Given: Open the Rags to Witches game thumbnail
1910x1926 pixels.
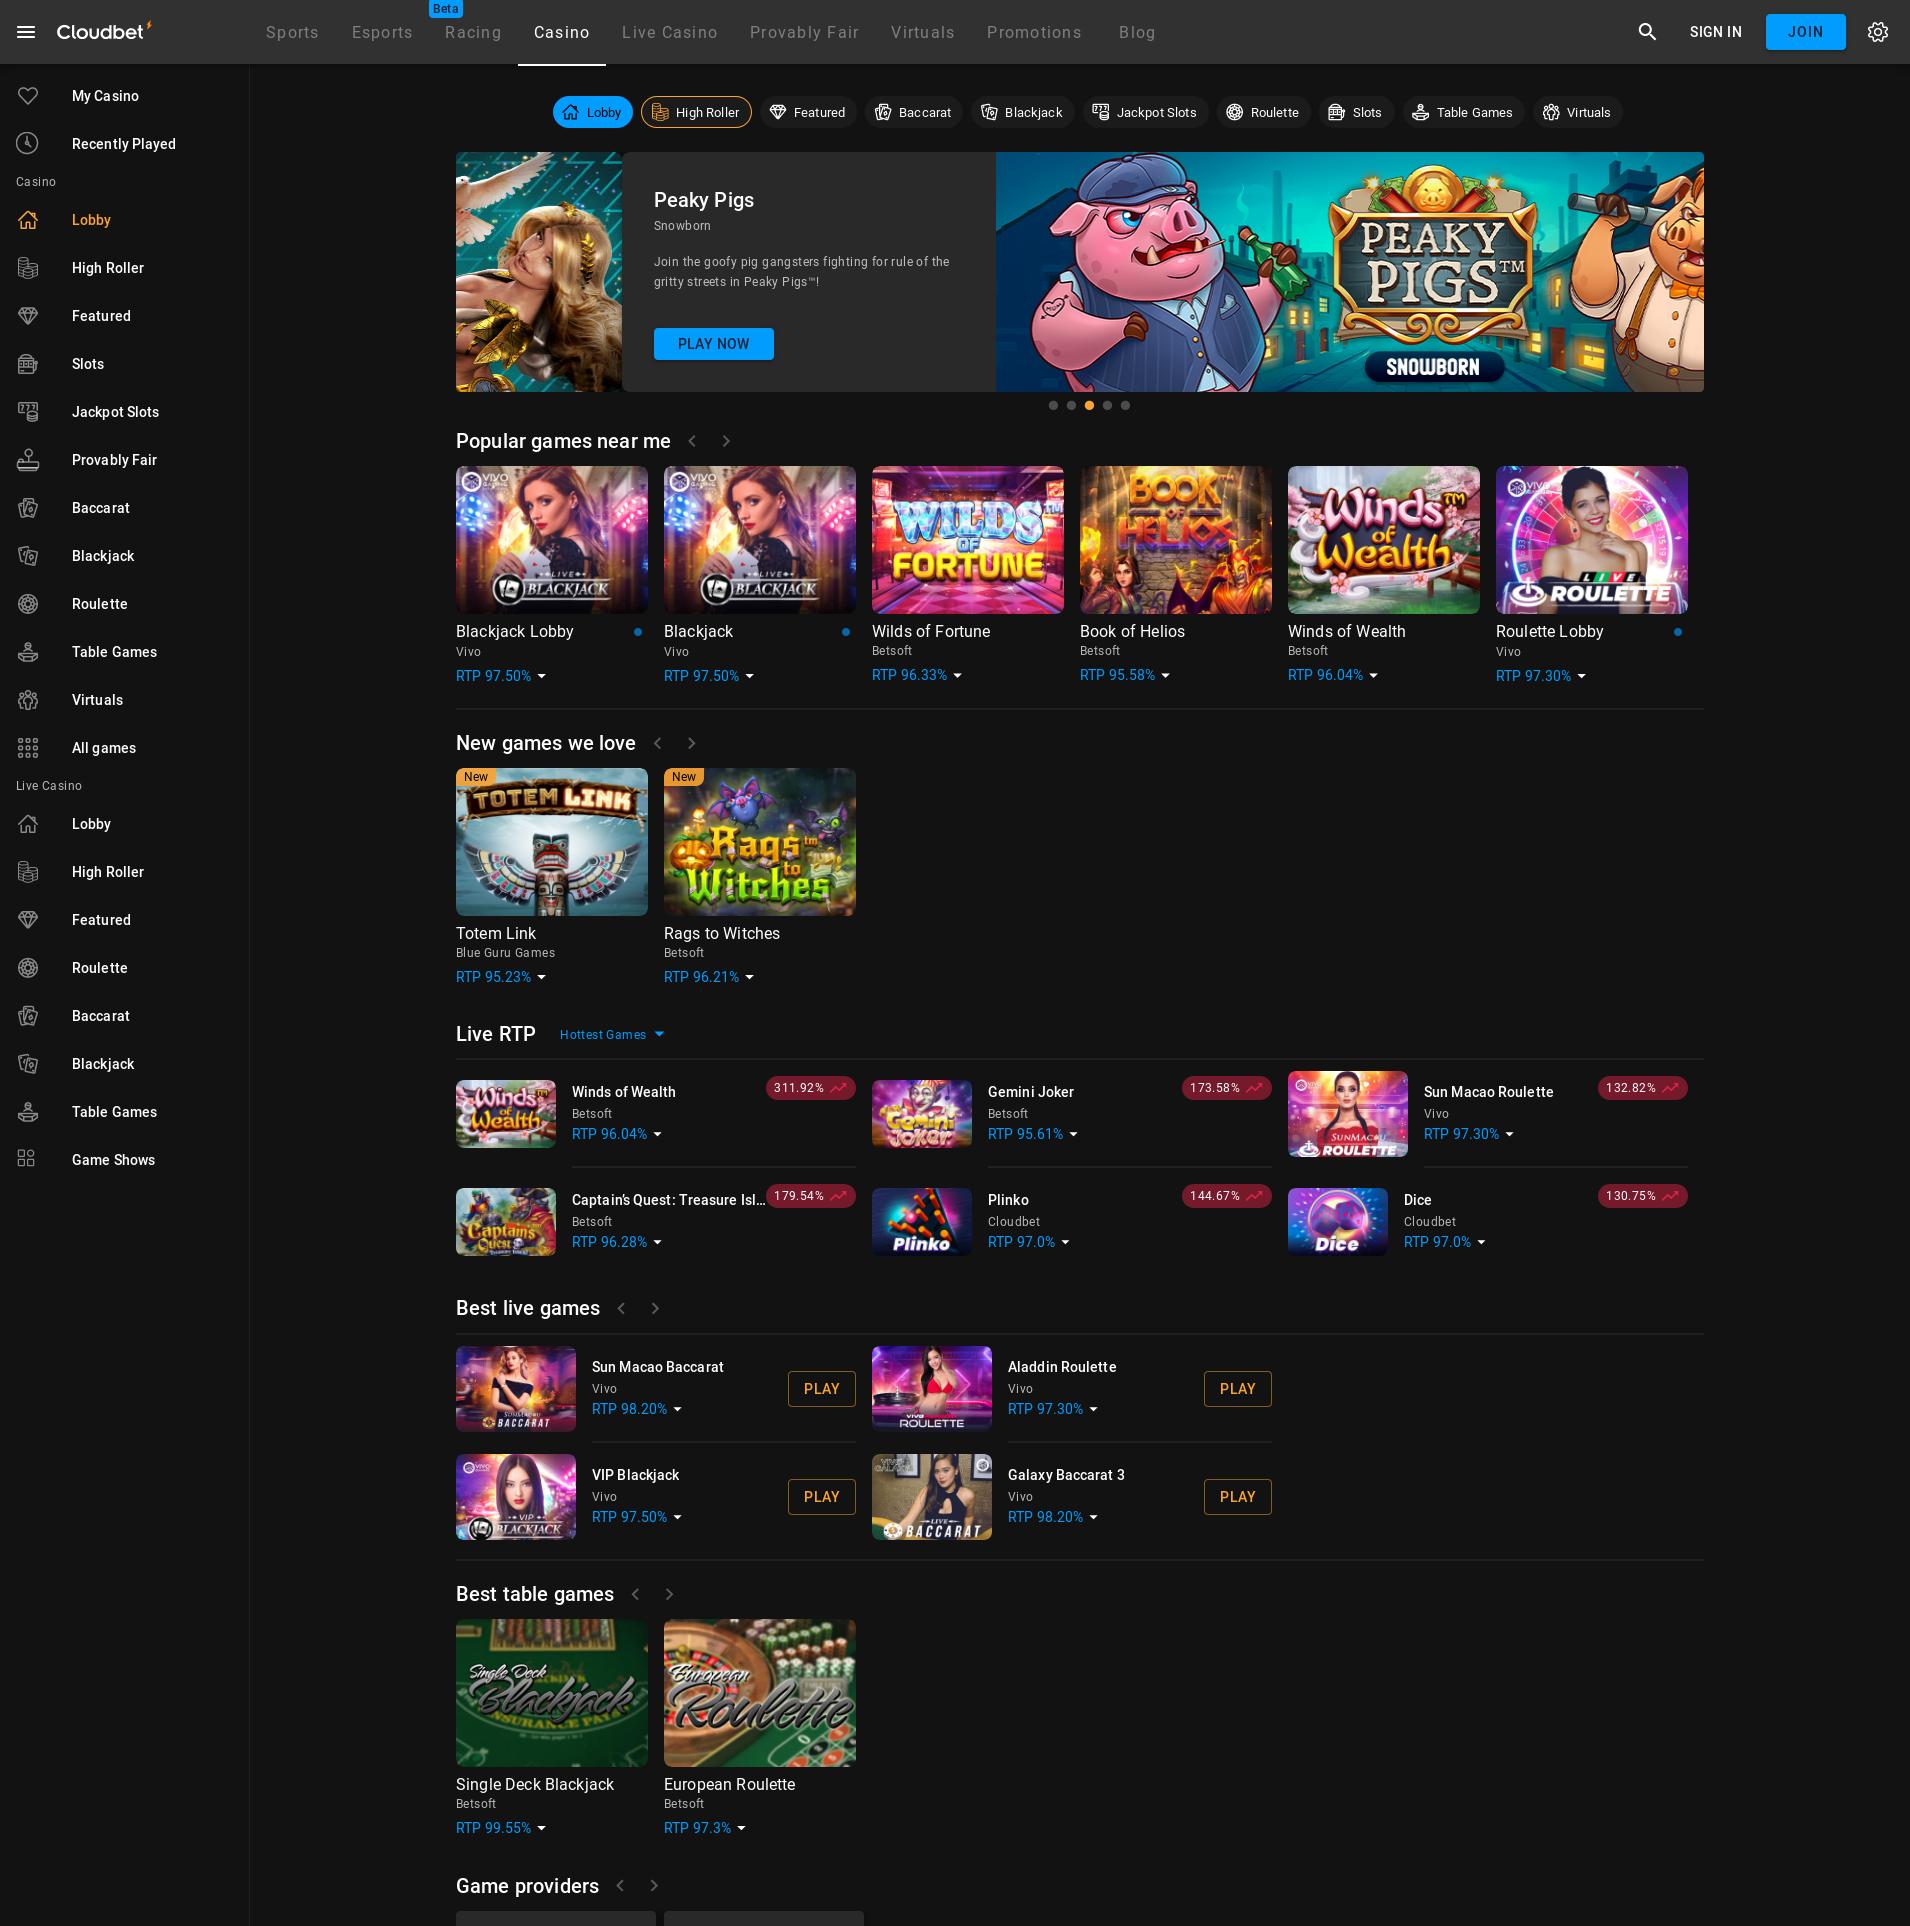Looking at the screenshot, I should coord(759,841).
